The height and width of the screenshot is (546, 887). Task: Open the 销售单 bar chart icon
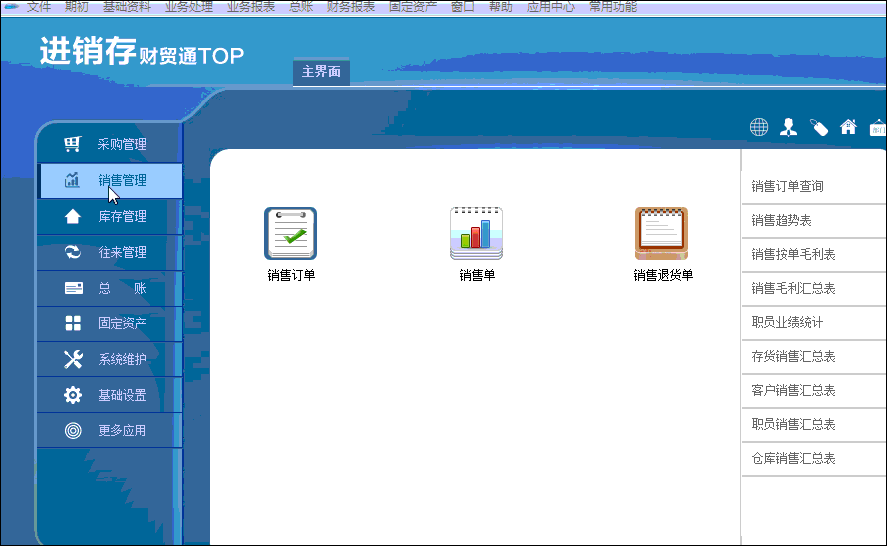476,234
